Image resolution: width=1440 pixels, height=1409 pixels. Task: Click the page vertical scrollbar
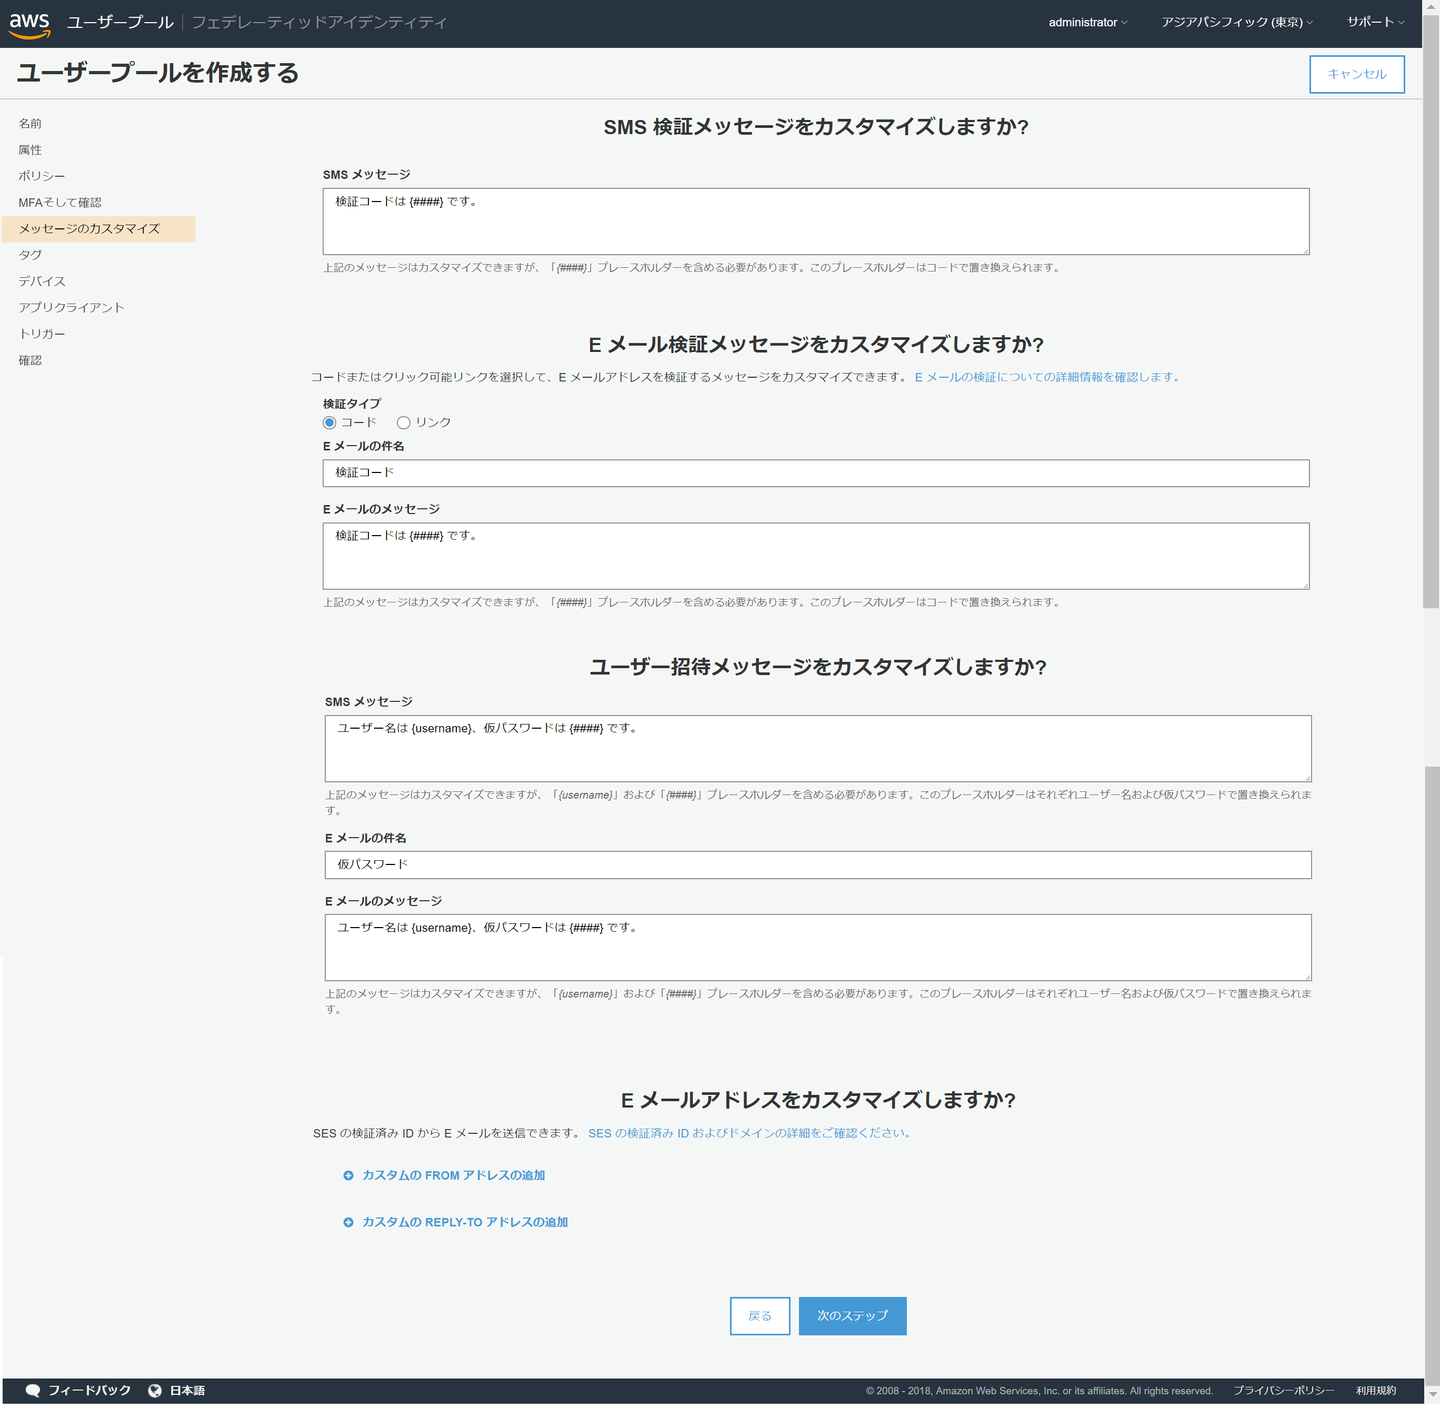click(1431, 400)
